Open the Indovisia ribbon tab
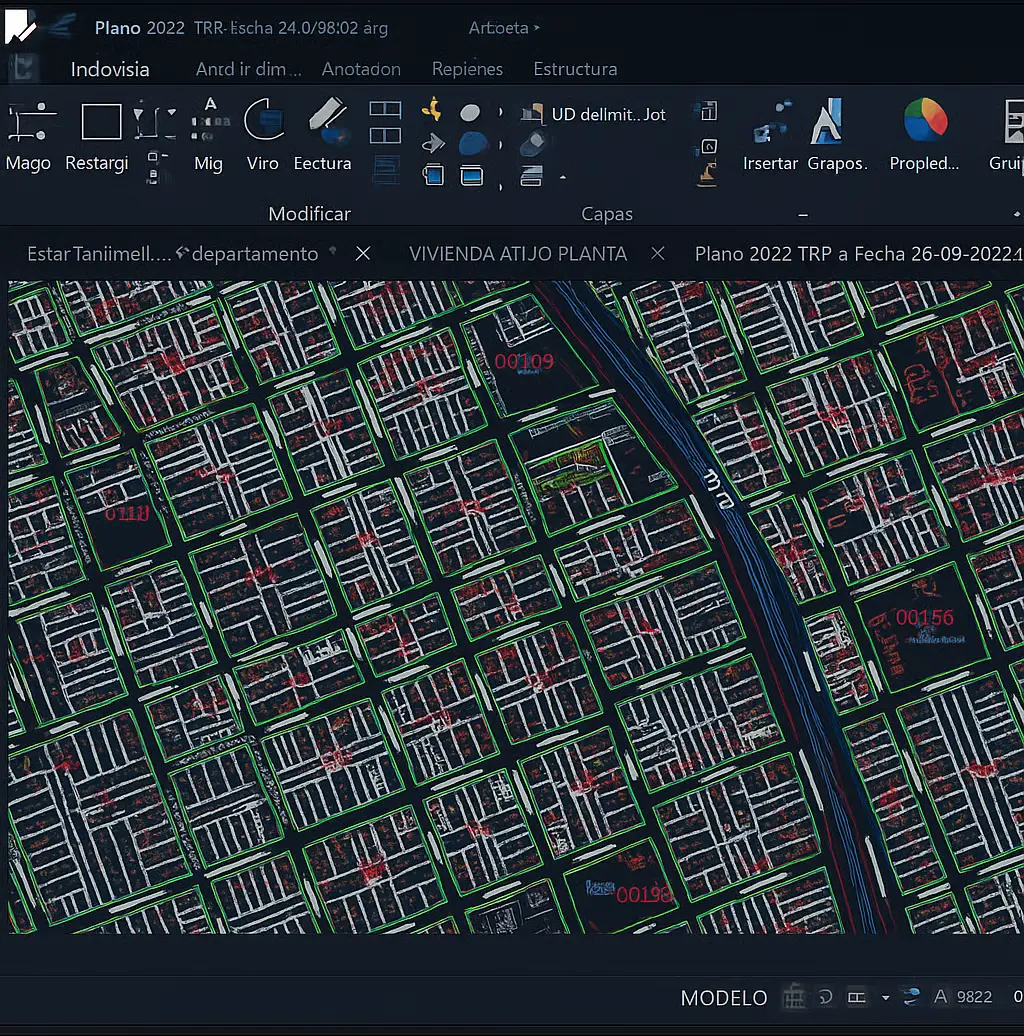Screen dimensions: 1024x1036 pyautogui.click(x=110, y=69)
